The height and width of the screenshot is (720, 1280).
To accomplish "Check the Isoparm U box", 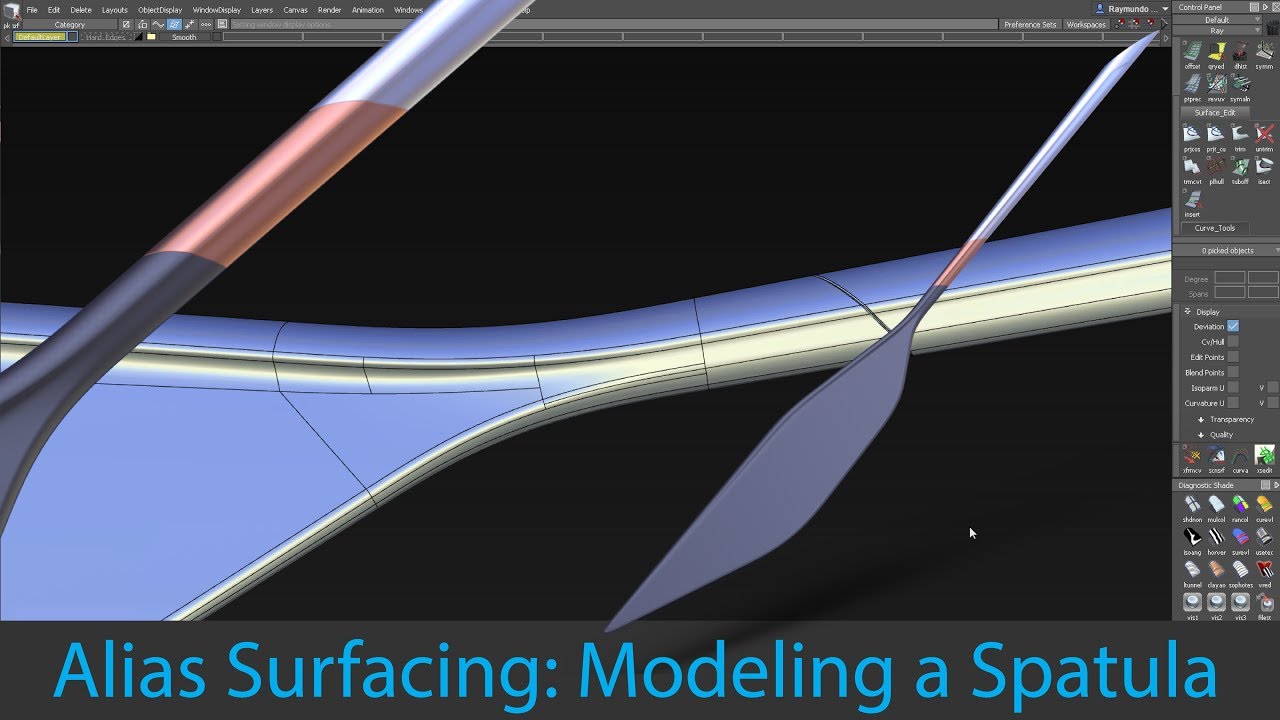I will 1233,387.
